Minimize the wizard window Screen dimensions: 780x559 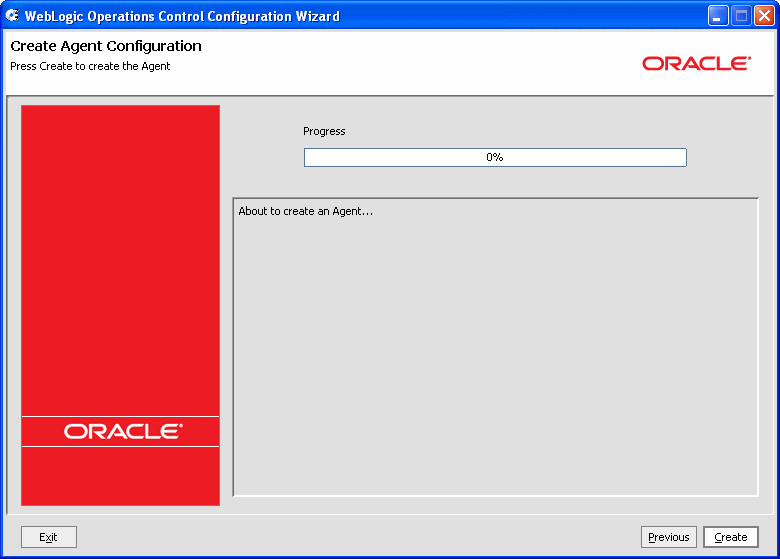pos(718,16)
